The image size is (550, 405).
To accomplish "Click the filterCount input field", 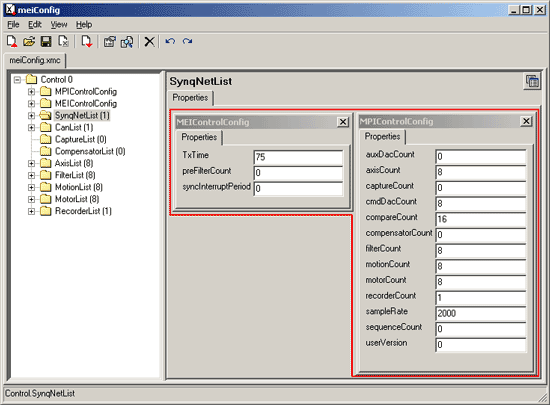I will point(481,251).
